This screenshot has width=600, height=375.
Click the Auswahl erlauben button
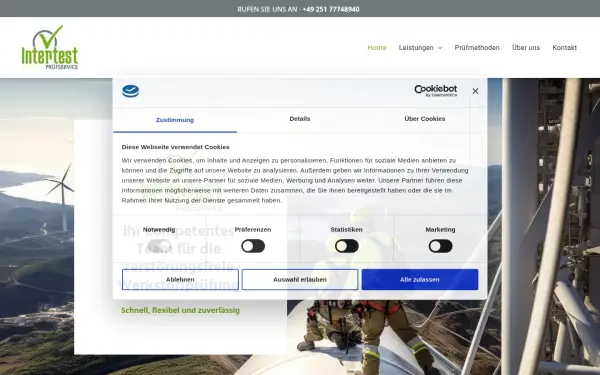(x=300, y=279)
